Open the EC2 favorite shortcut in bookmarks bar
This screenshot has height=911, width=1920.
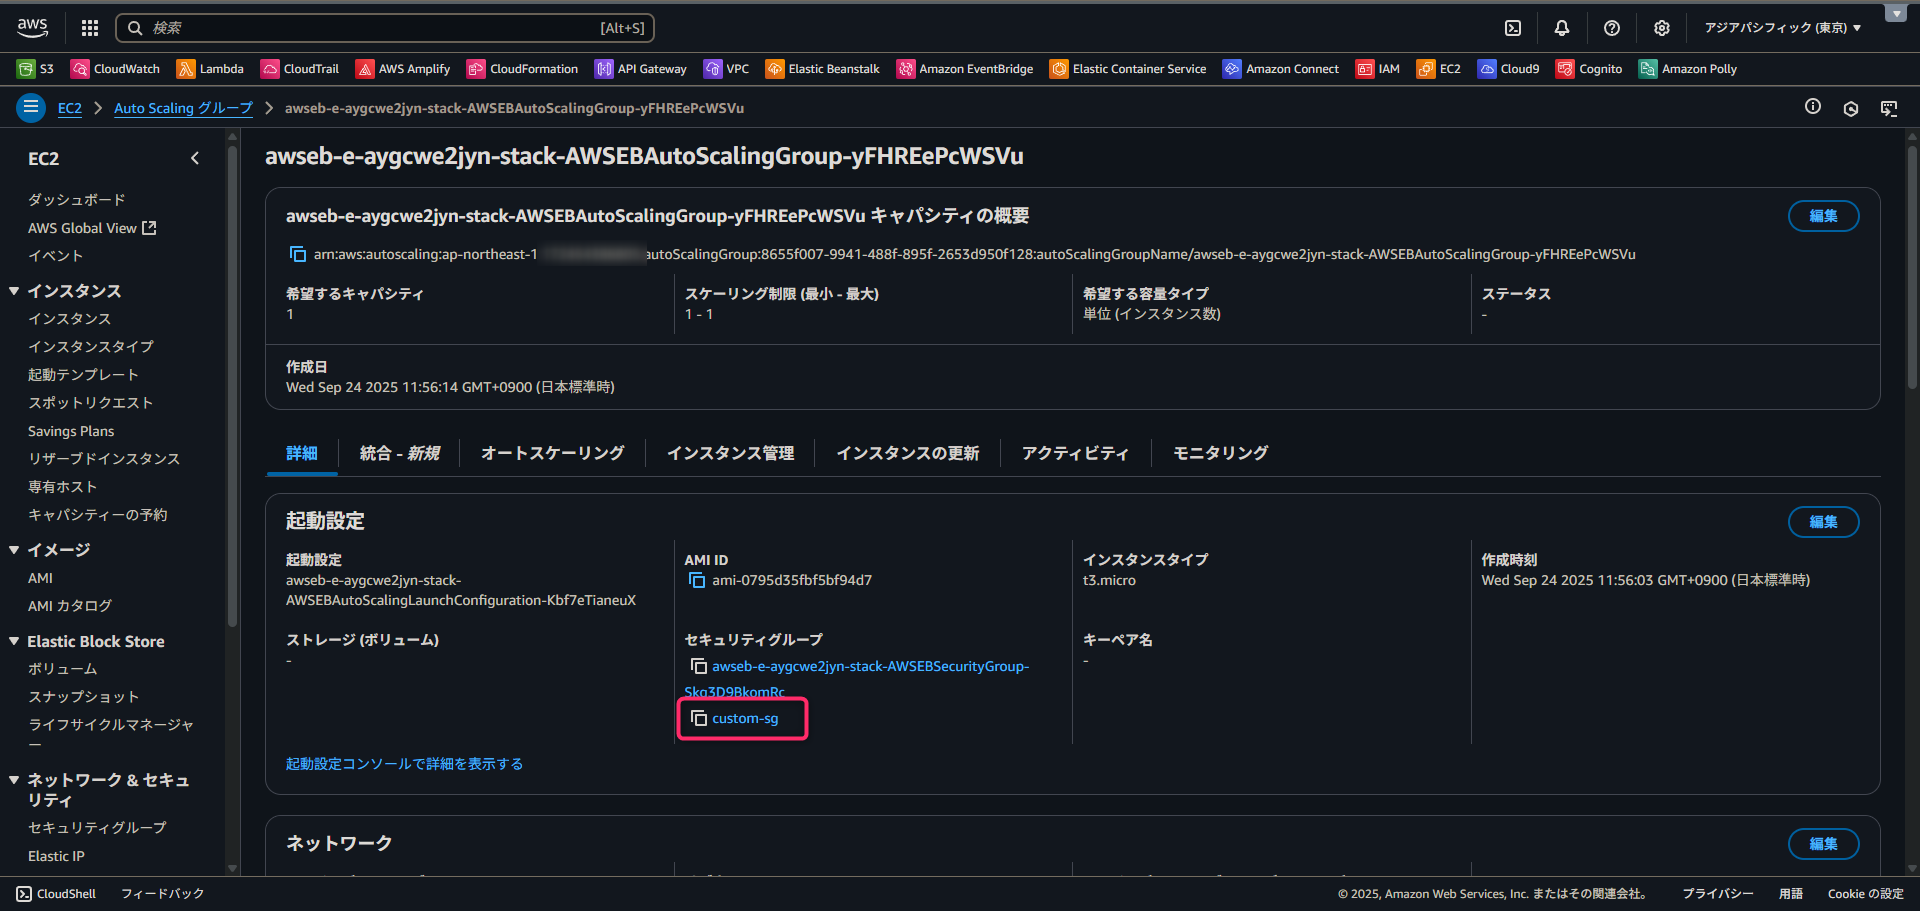pyautogui.click(x=1439, y=69)
